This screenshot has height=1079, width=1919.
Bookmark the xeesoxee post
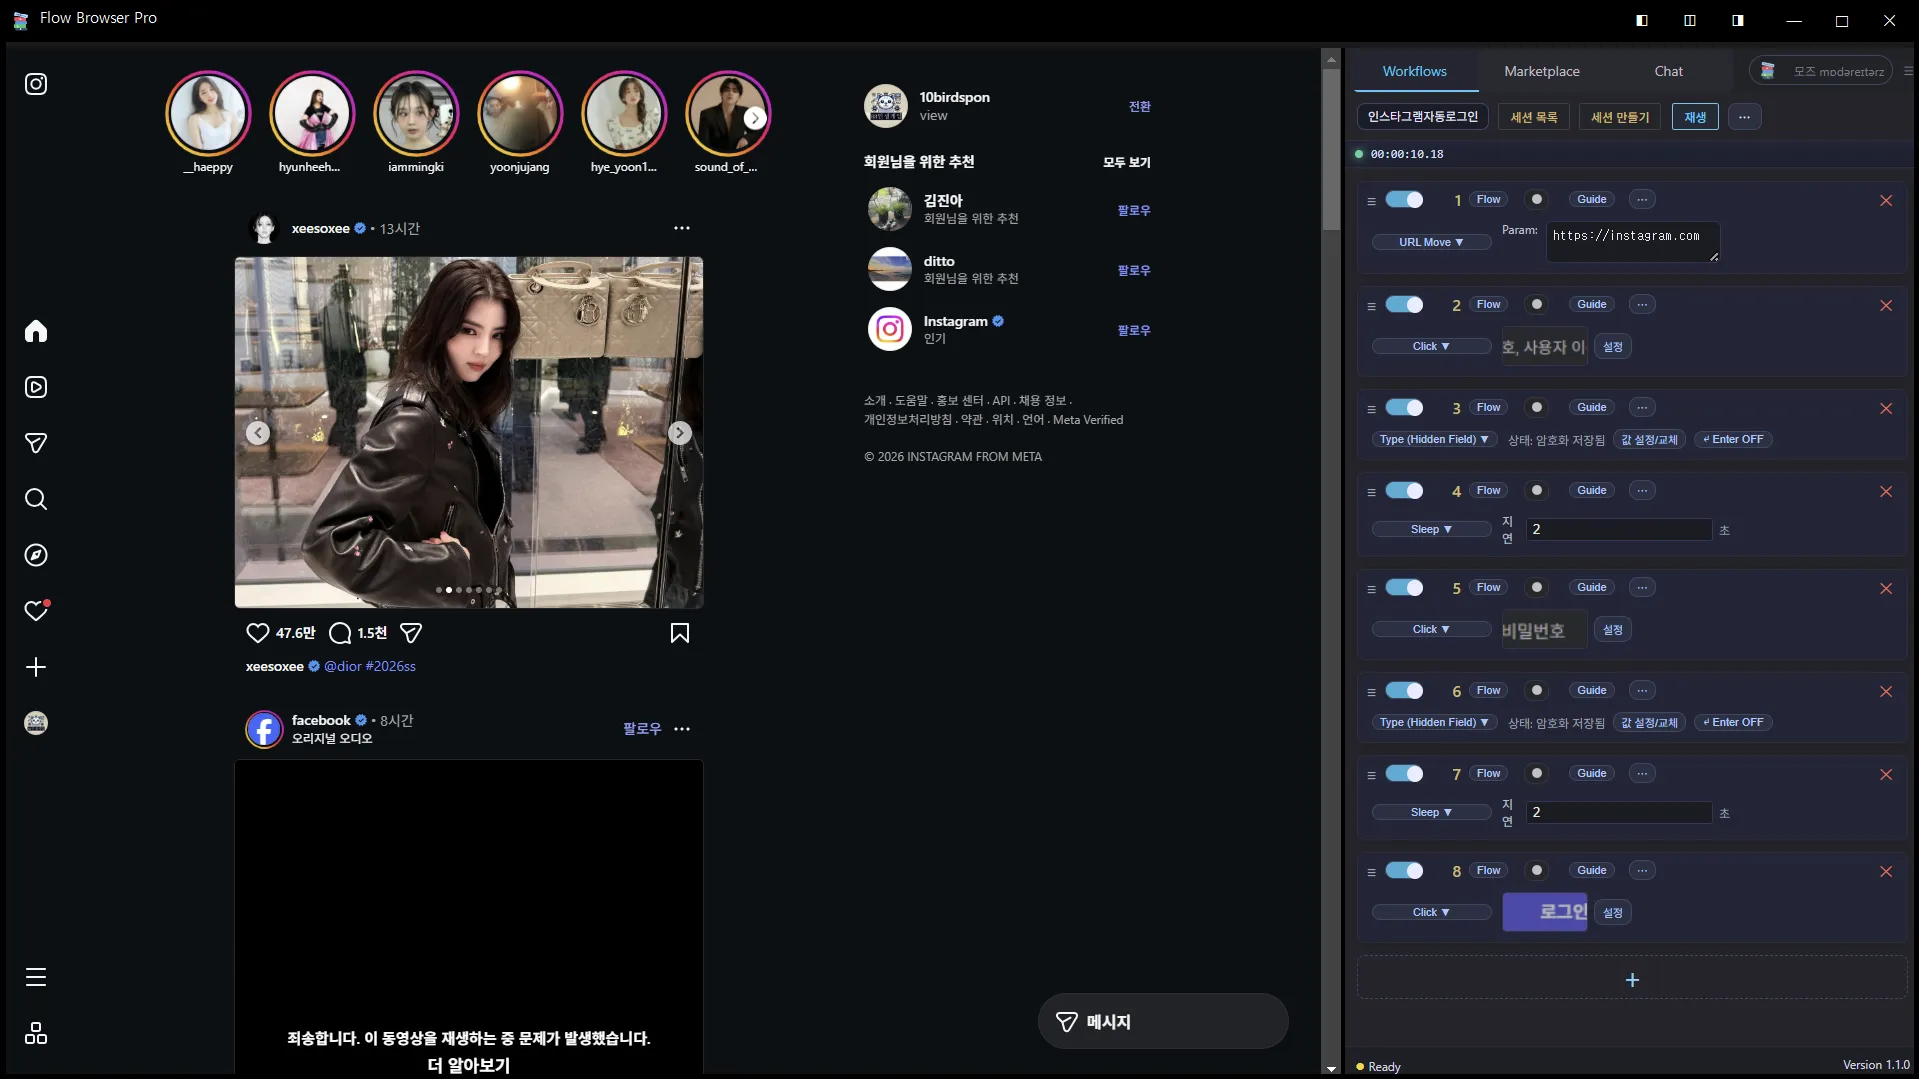tap(680, 633)
